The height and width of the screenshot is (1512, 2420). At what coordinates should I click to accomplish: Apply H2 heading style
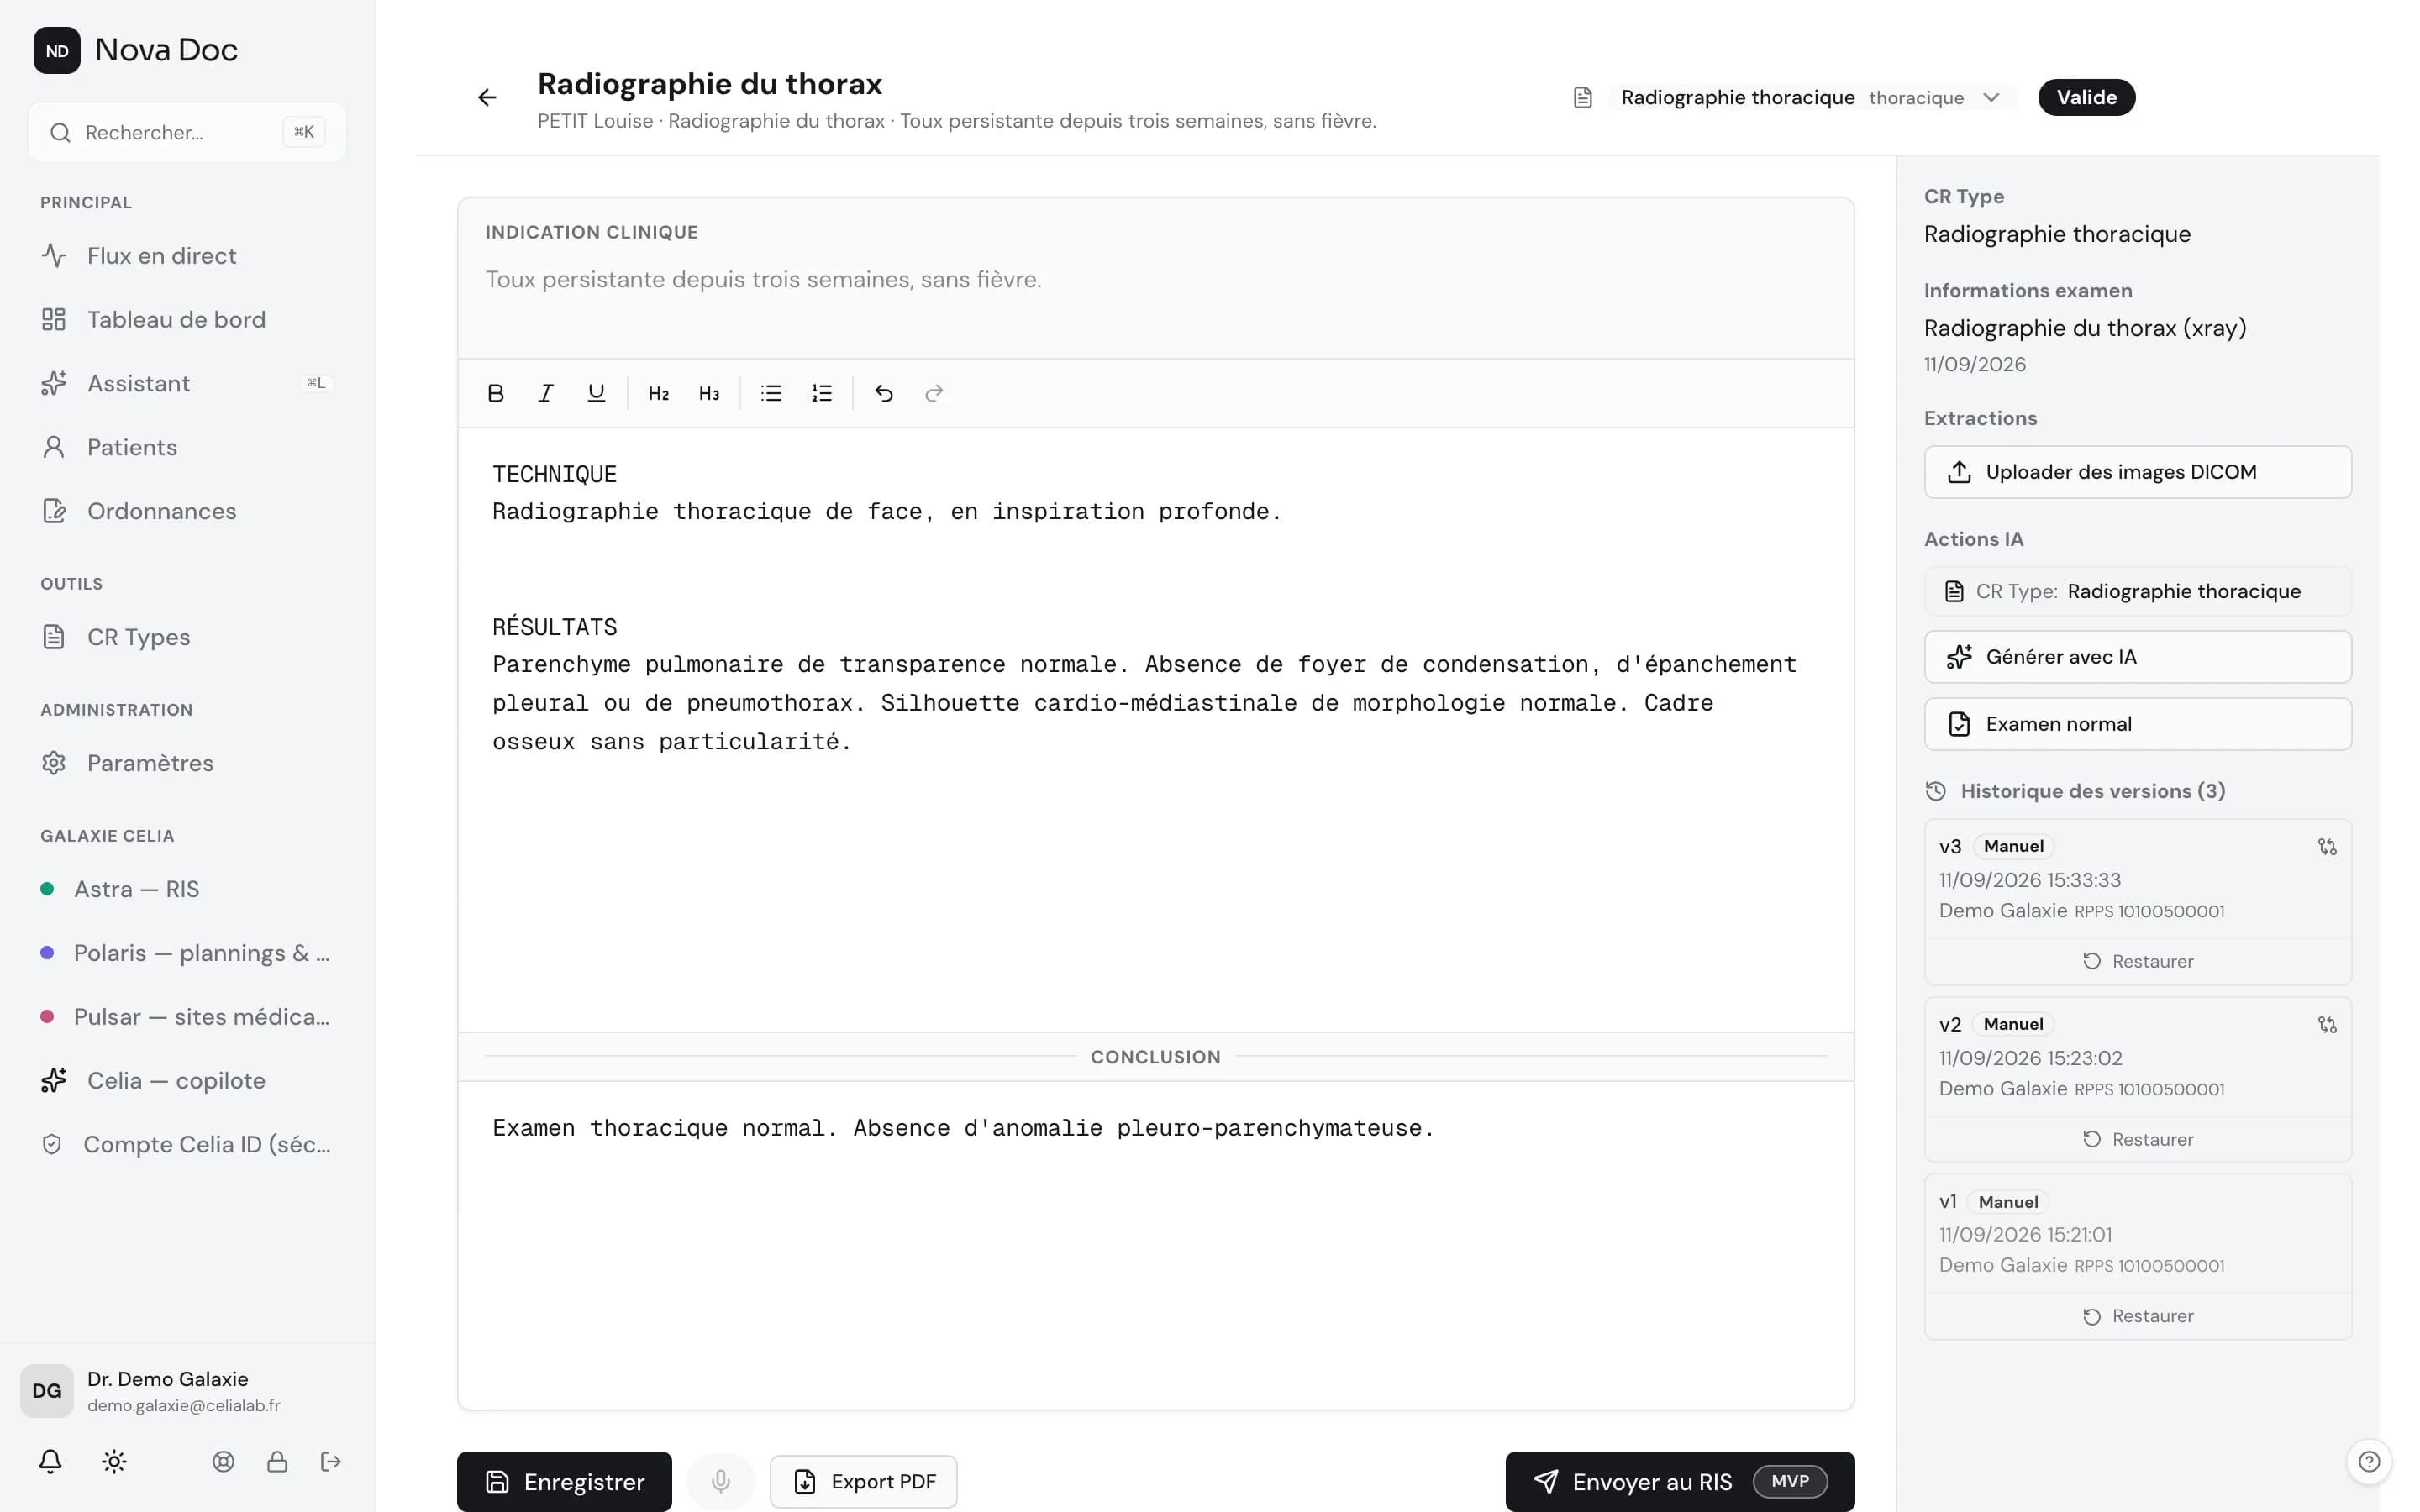coord(658,393)
